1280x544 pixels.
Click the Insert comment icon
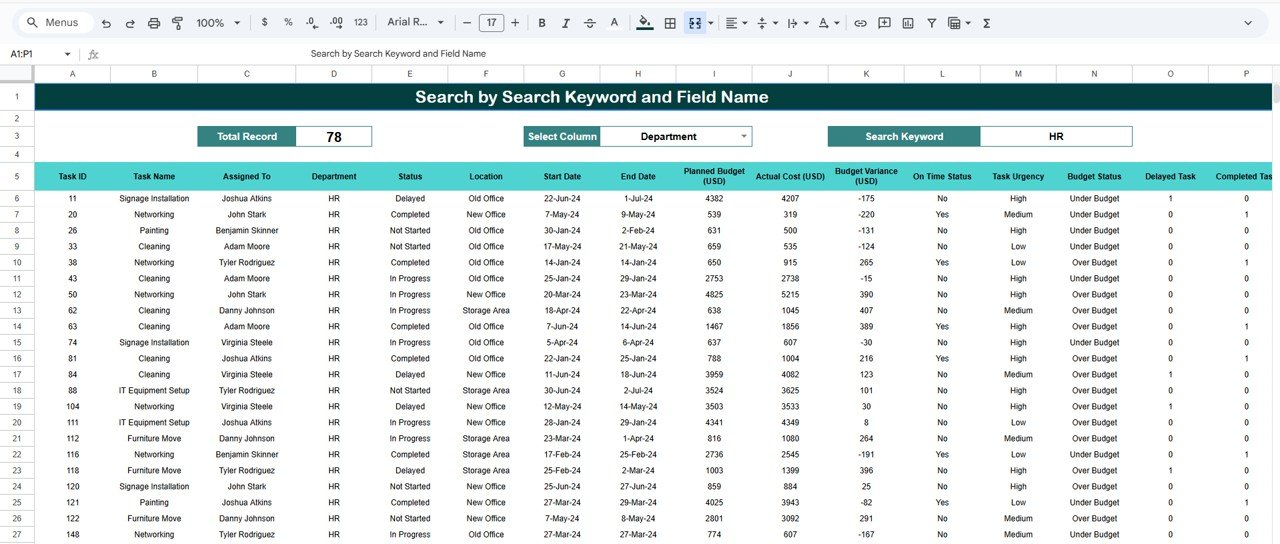884,23
